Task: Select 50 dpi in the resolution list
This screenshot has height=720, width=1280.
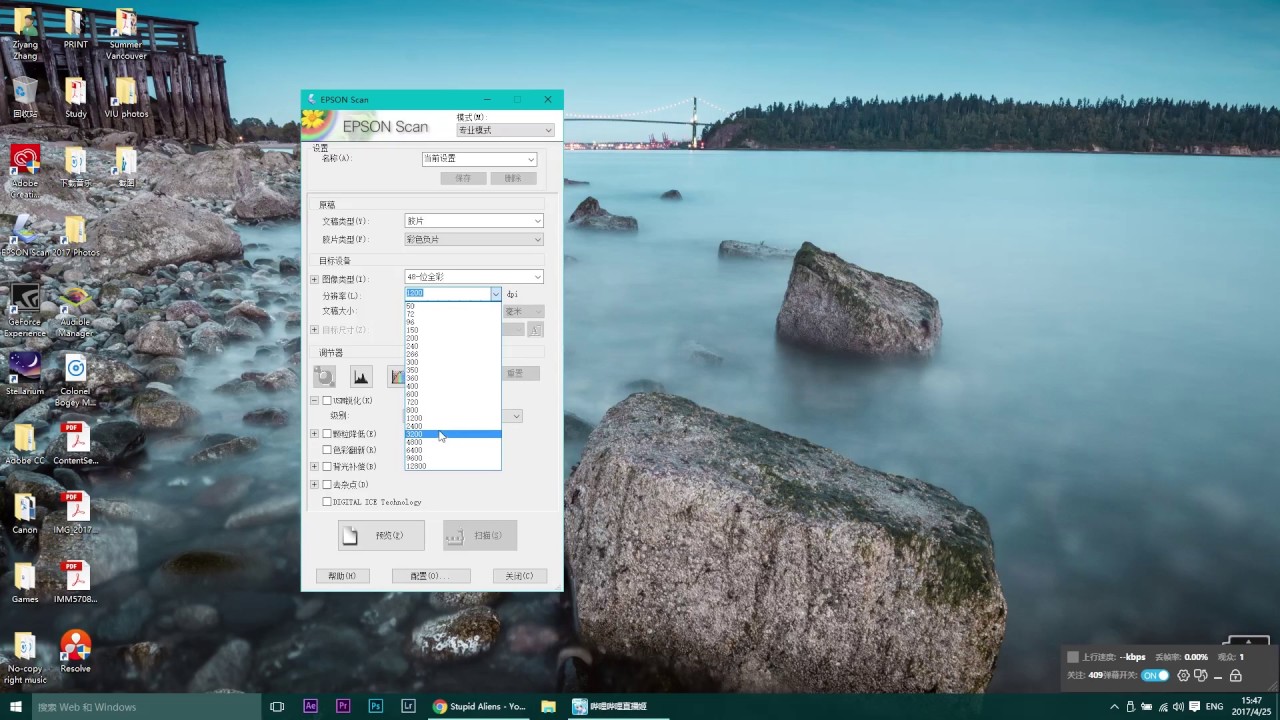Action: (452, 306)
